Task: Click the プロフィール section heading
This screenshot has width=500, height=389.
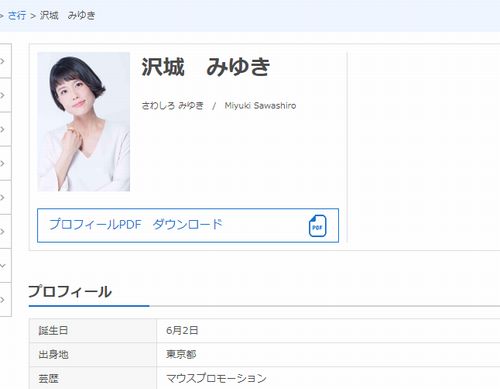Action: [70, 292]
